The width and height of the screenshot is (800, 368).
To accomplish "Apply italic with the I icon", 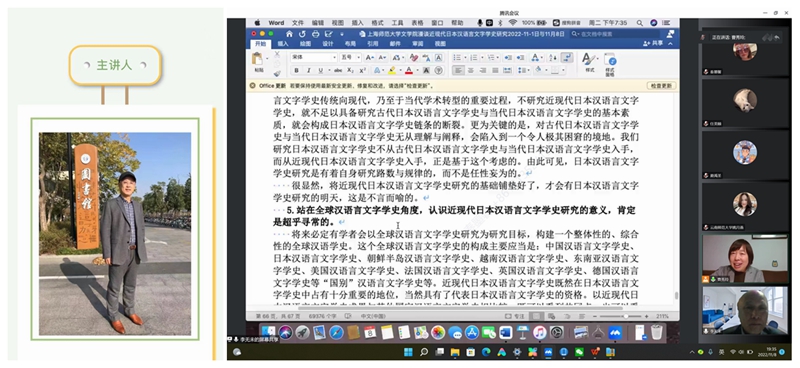I will tap(309, 70).
